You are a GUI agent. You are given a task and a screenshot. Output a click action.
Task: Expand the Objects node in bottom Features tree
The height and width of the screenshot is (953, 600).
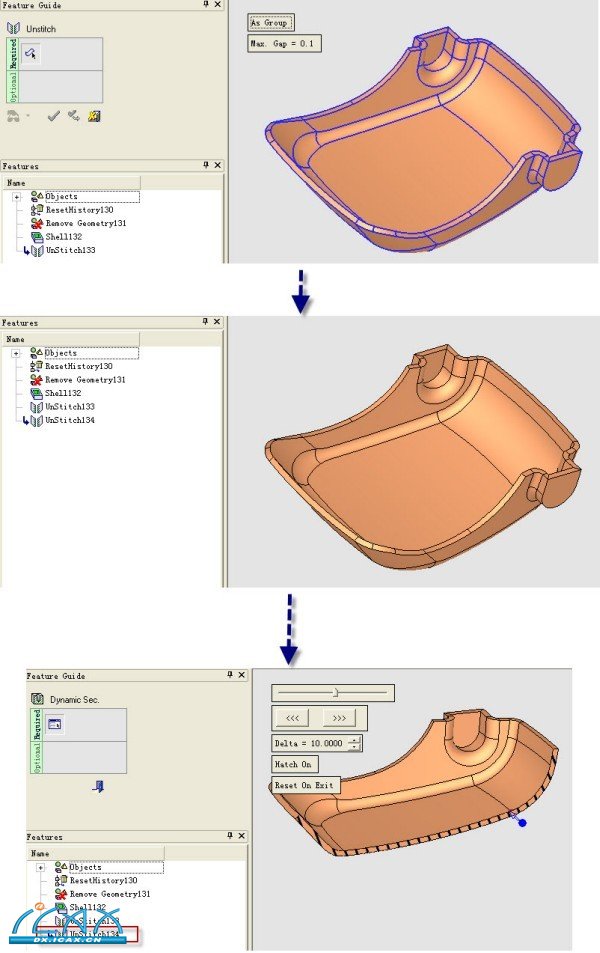(x=41, y=867)
